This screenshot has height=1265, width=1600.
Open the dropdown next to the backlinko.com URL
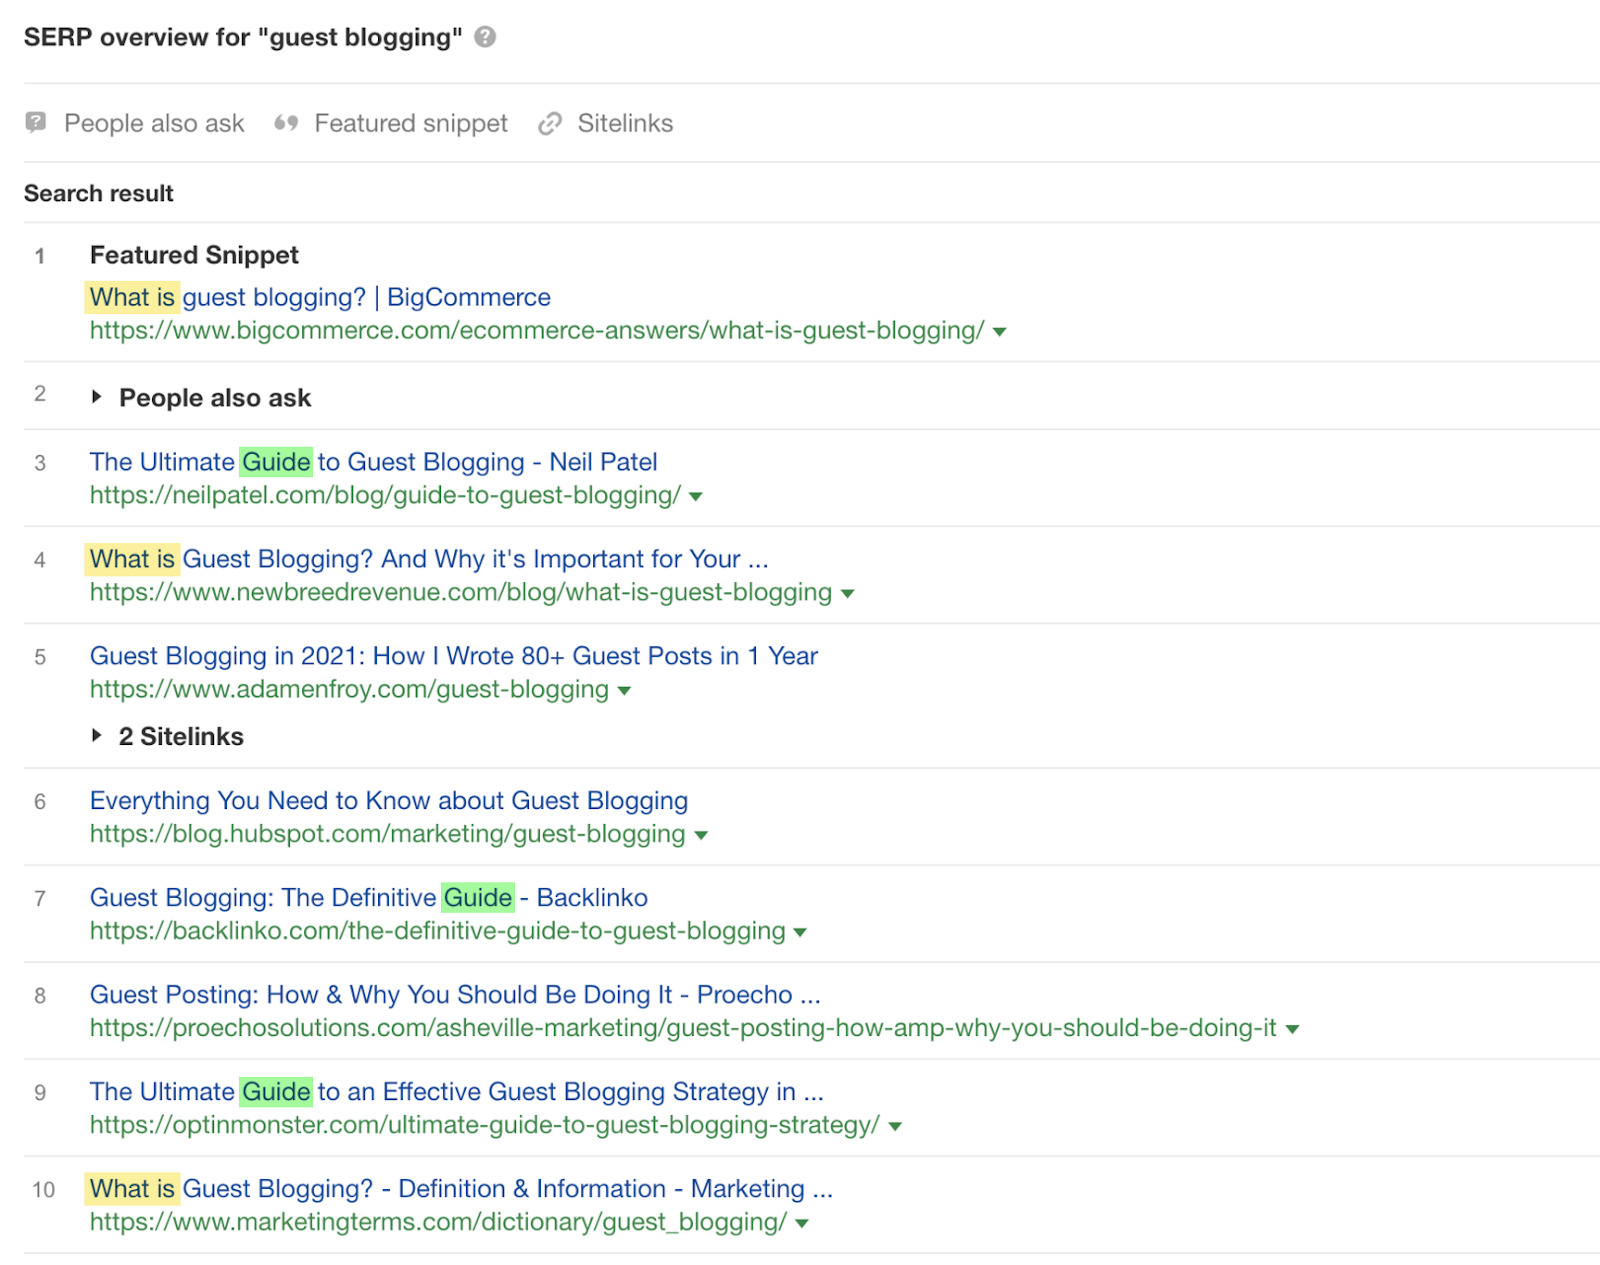(799, 932)
